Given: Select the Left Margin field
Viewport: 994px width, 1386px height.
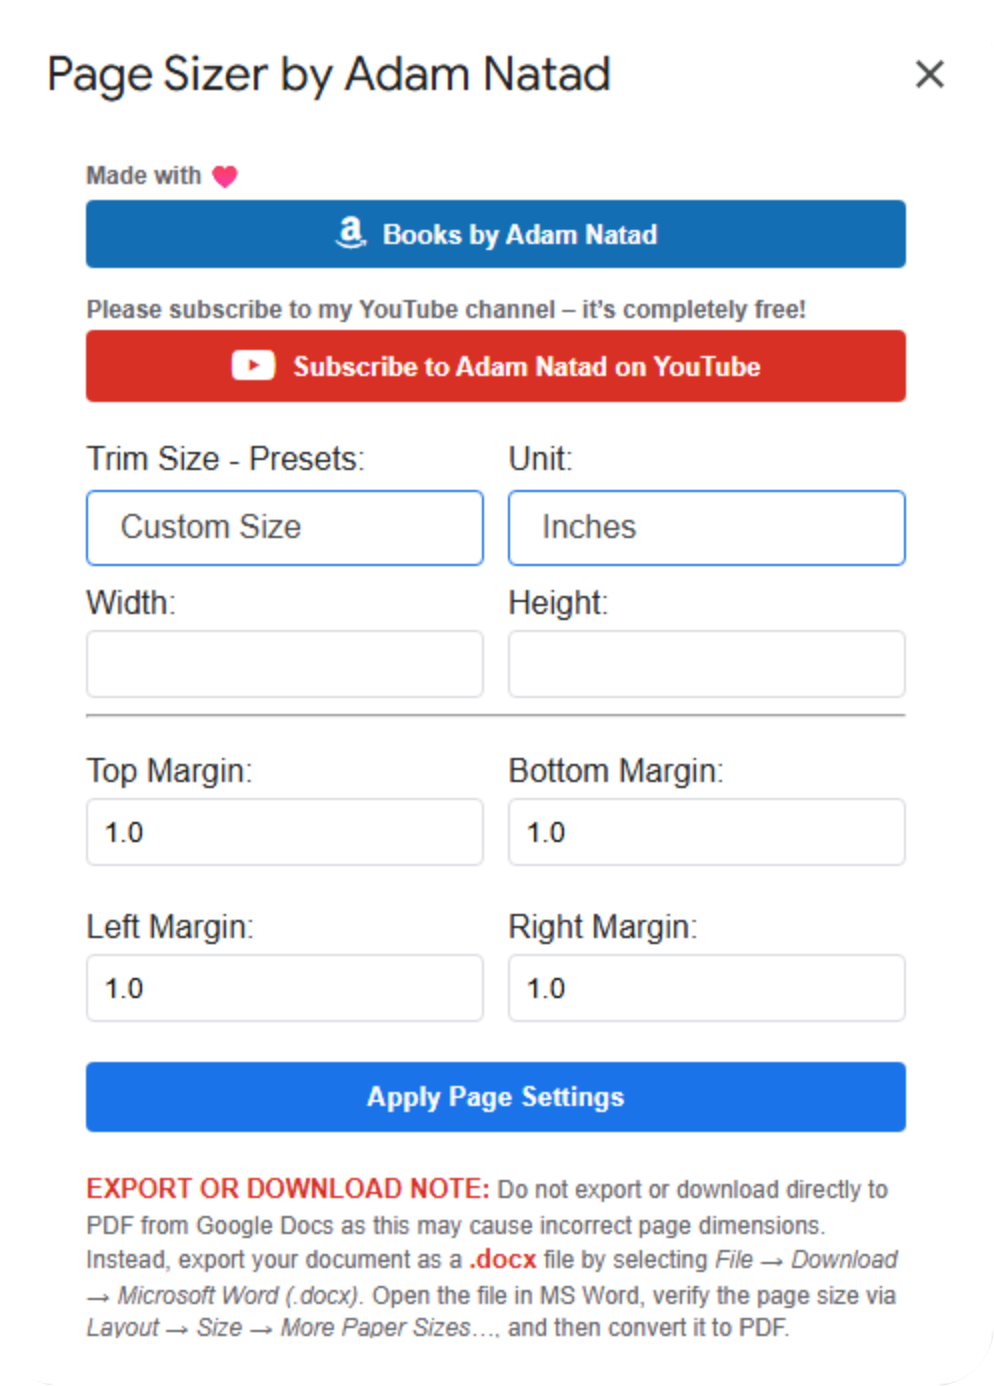Looking at the screenshot, I should click(x=285, y=988).
